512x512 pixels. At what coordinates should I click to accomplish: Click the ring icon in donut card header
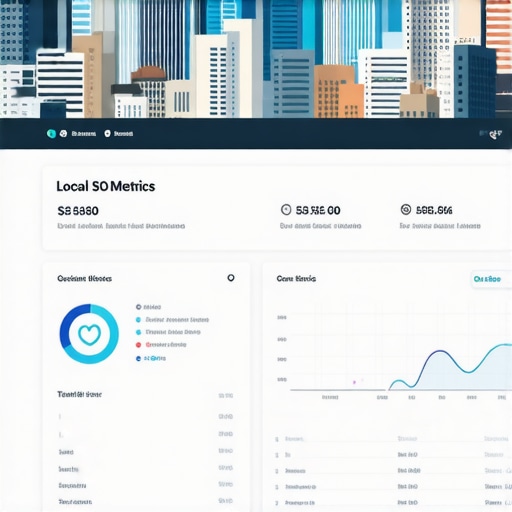[231, 278]
